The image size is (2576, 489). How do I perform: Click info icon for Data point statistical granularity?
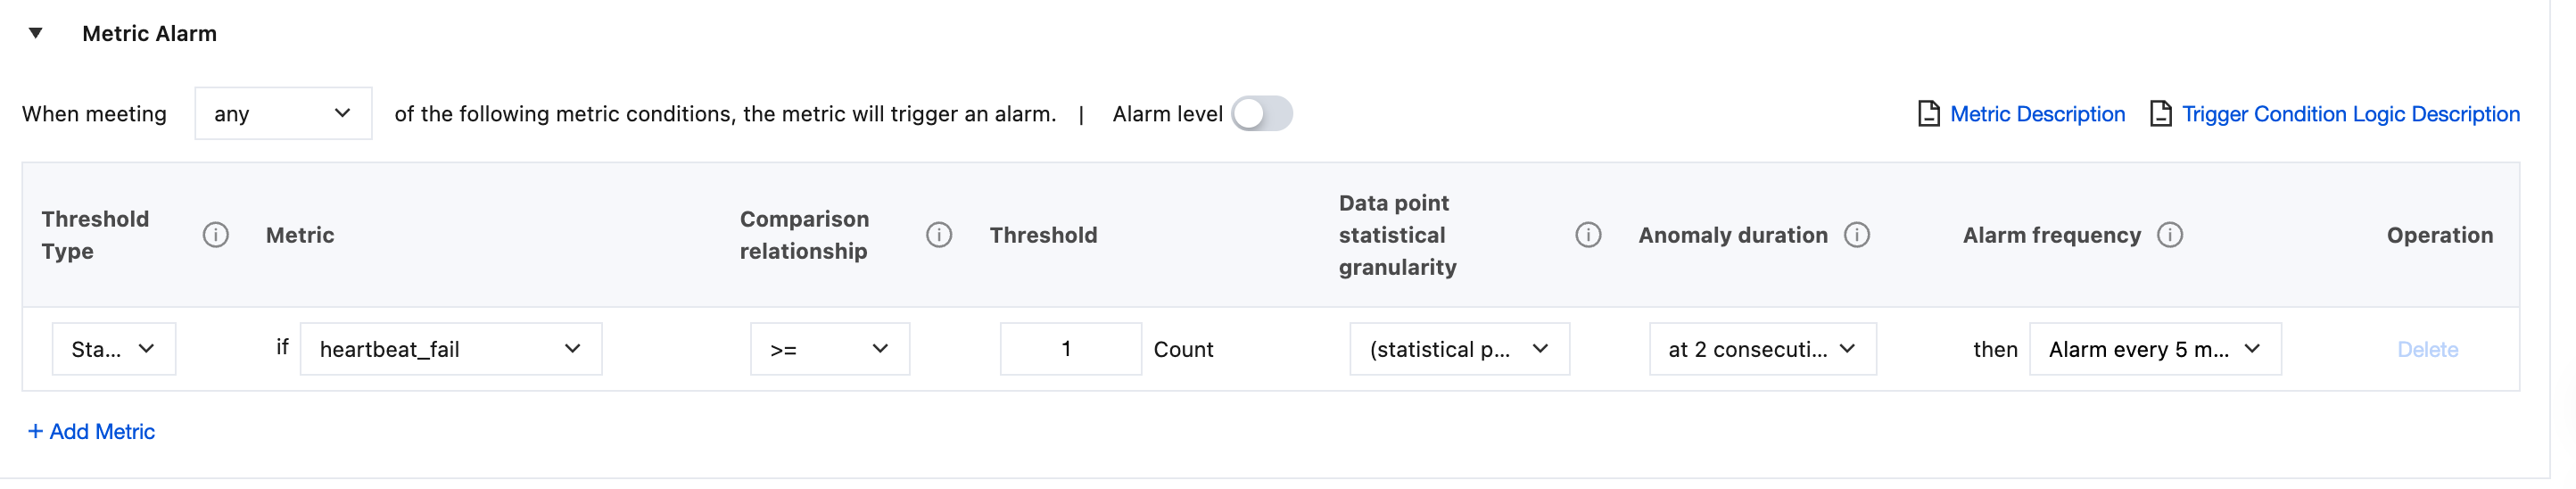point(1588,235)
